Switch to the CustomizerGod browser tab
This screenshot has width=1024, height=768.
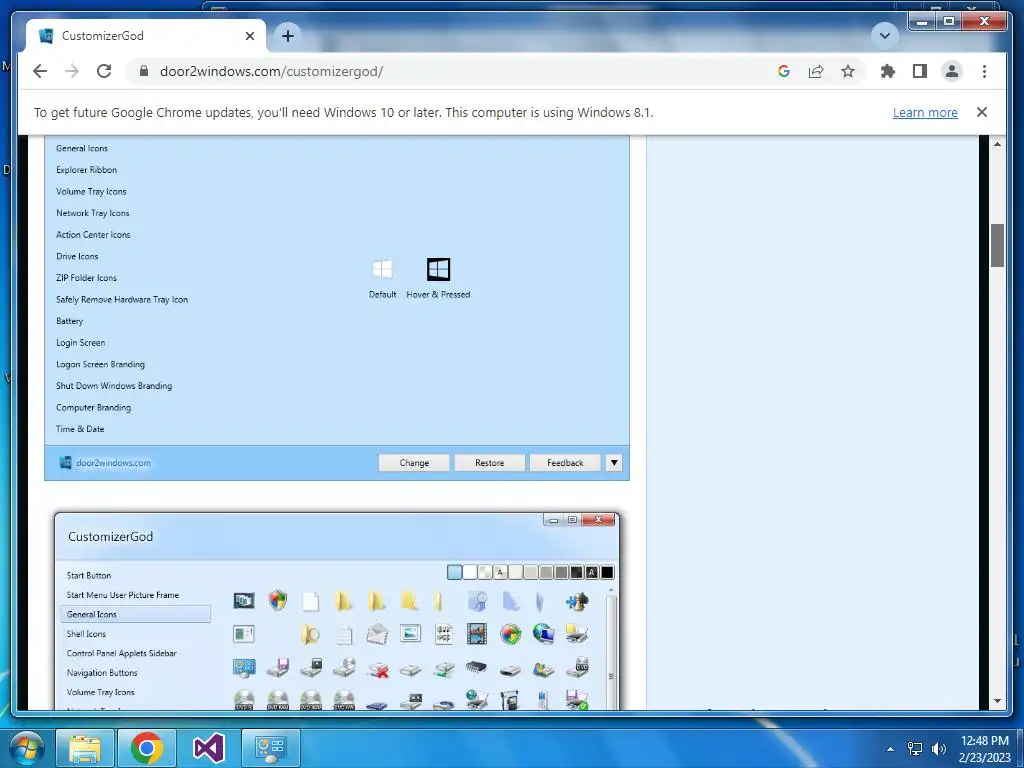click(146, 36)
